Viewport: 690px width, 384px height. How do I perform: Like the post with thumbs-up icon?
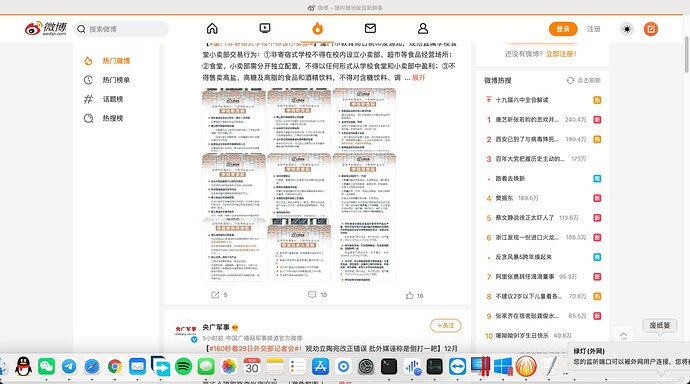click(410, 295)
